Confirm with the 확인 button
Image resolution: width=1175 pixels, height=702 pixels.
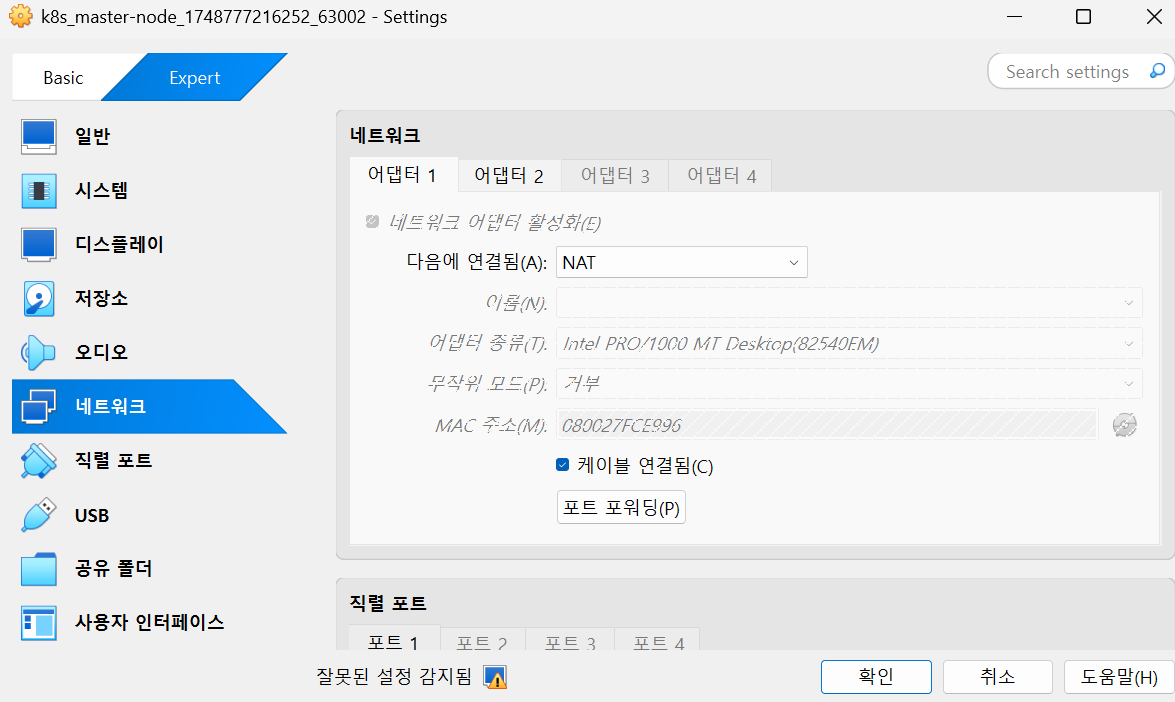click(876, 677)
